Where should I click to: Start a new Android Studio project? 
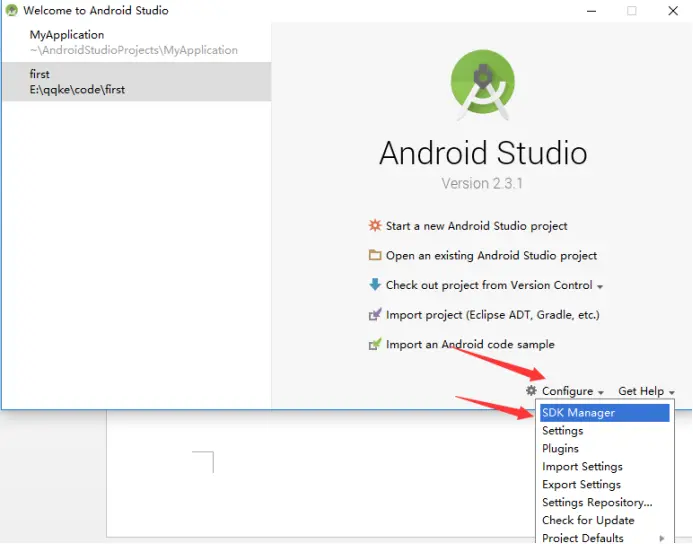pyautogui.click(x=476, y=226)
